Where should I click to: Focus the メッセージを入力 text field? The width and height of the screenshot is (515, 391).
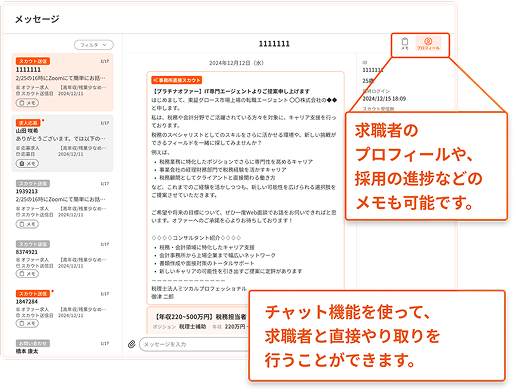(195, 344)
